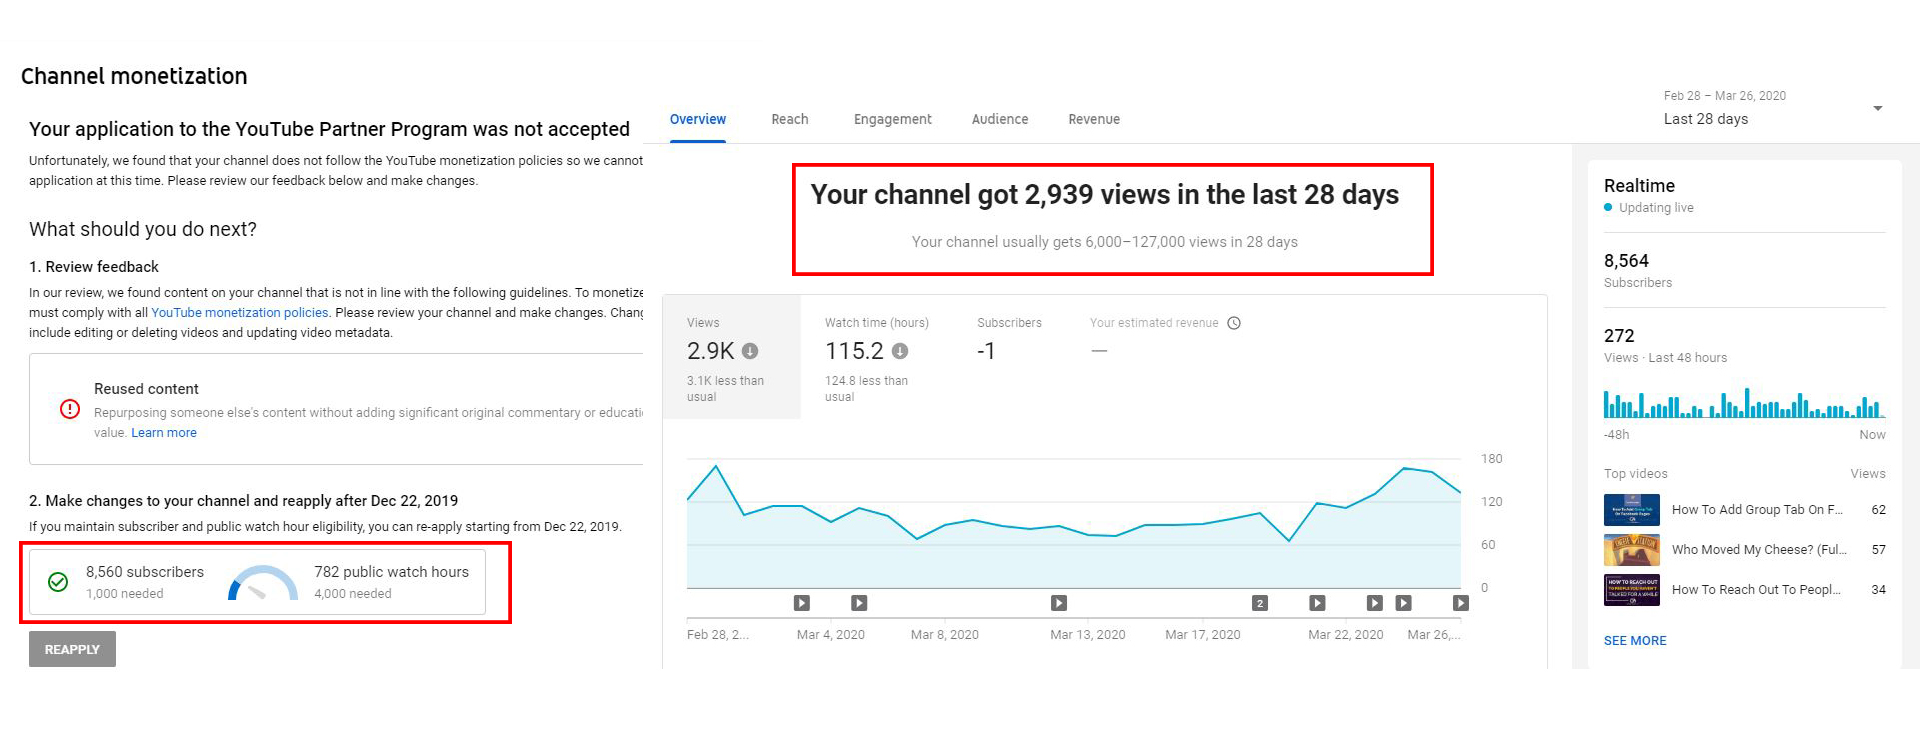Click the red warning icon for Reused content

tap(70, 409)
